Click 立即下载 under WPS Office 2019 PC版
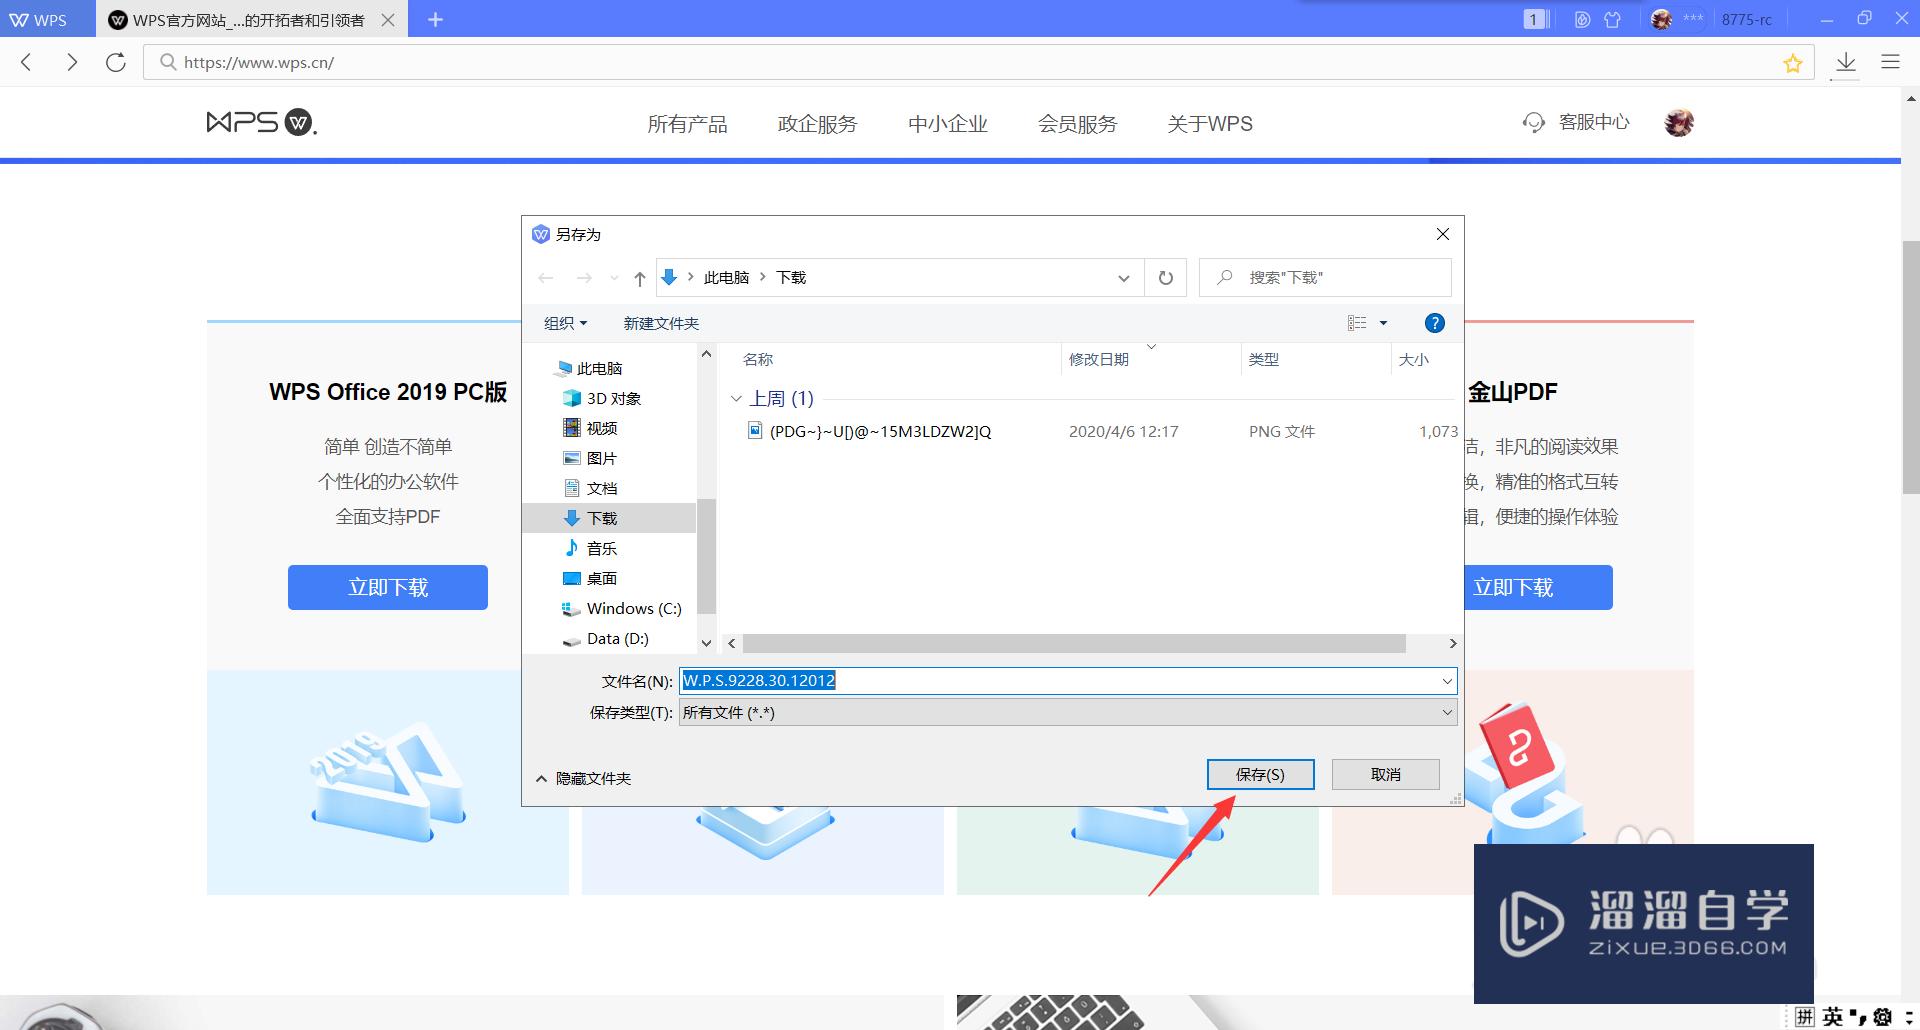The height and width of the screenshot is (1030, 1920). (388, 587)
